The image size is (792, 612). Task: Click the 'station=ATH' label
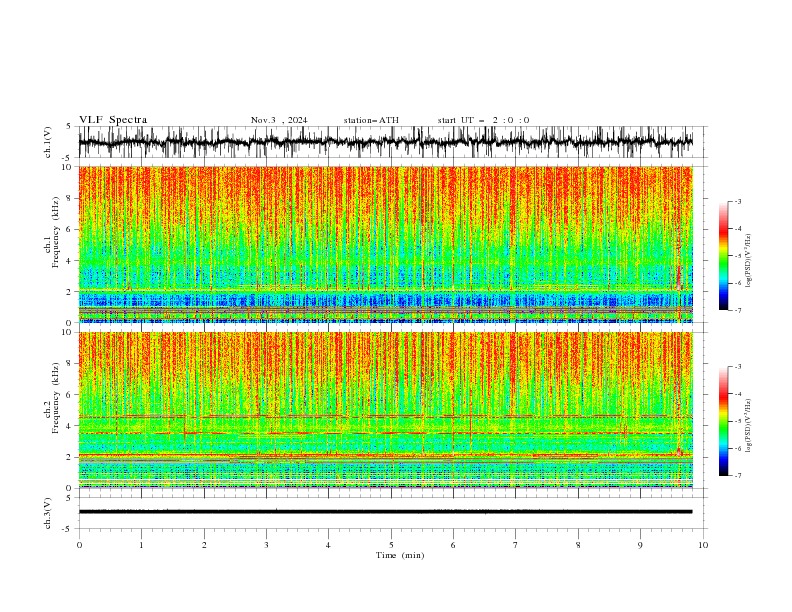(x=371, y=120)
